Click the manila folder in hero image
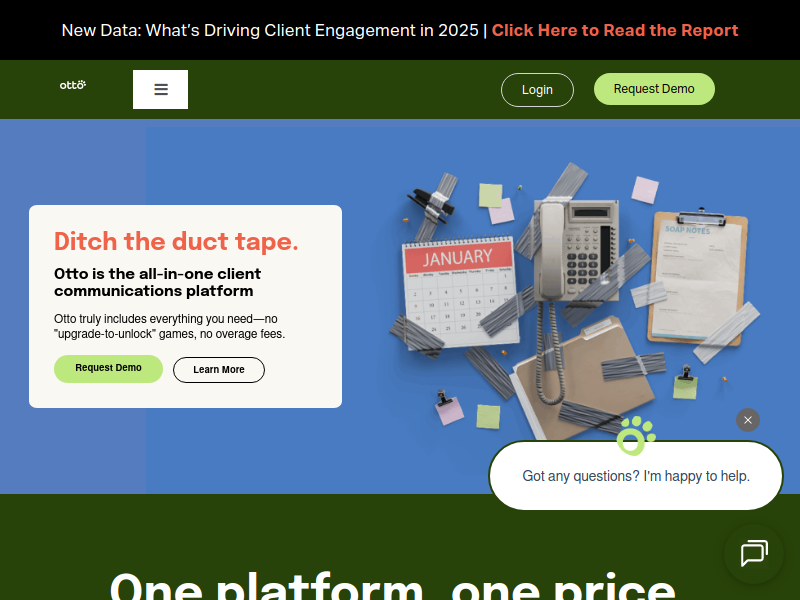 [x=584, y=380]
